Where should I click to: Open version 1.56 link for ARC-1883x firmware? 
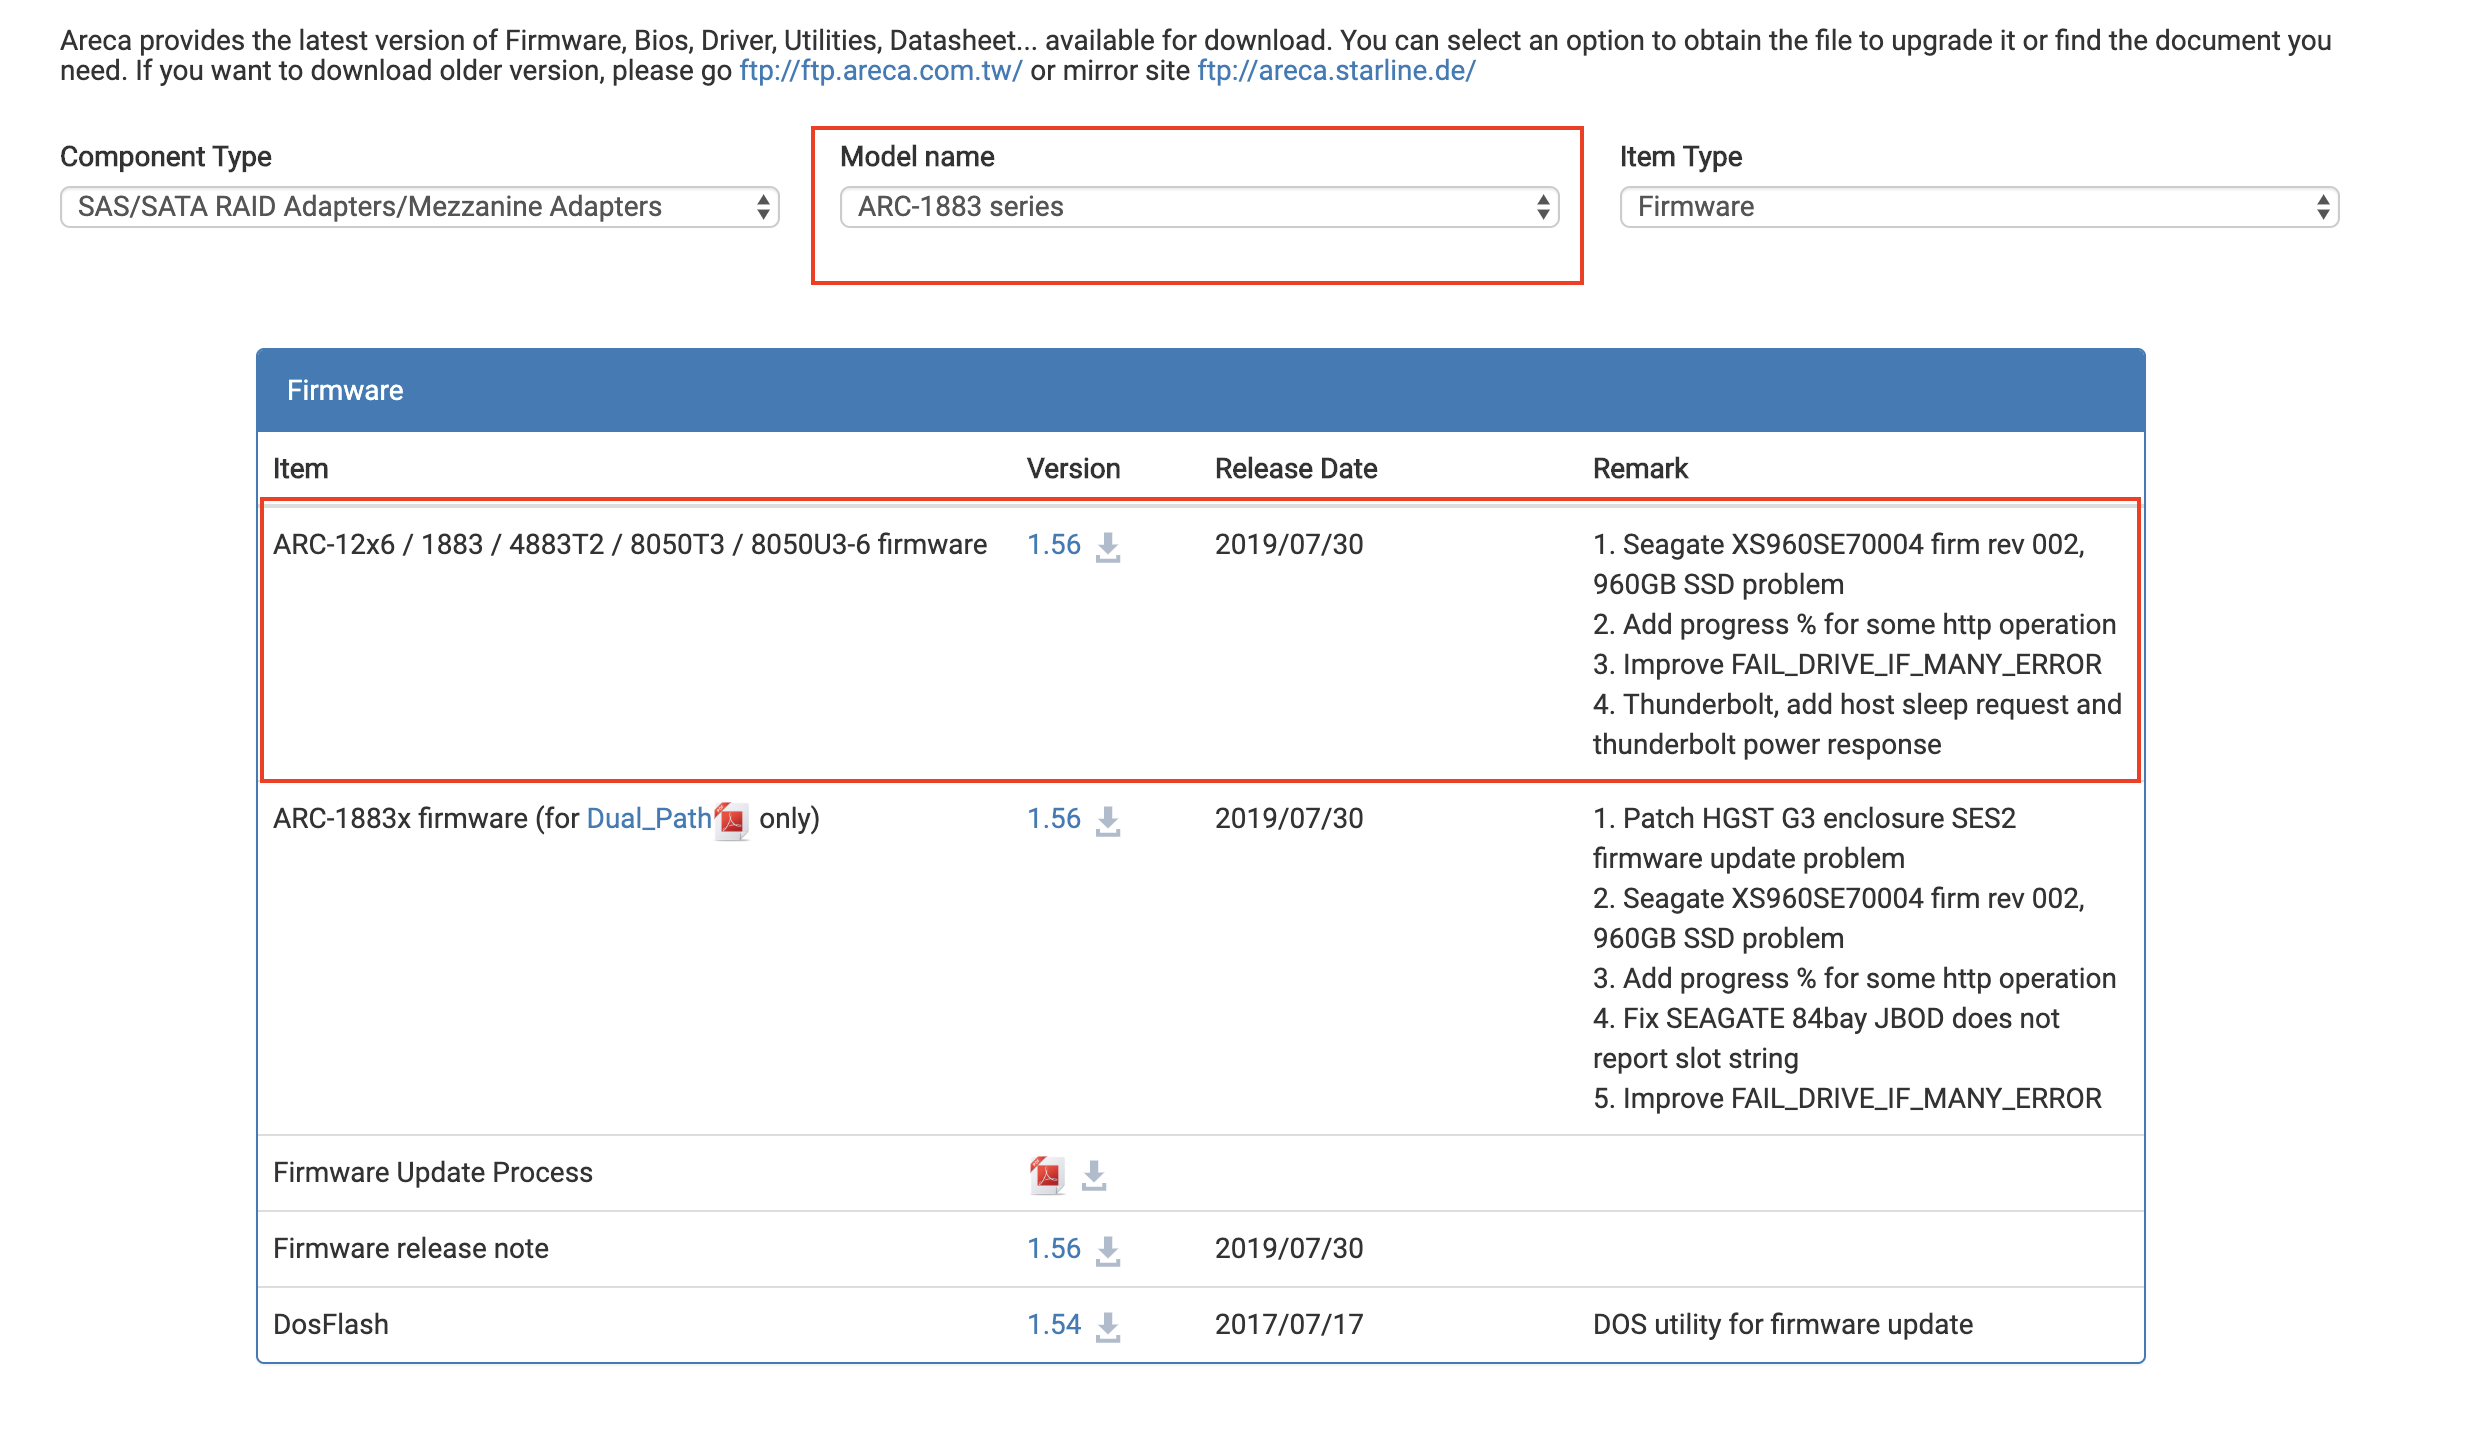tap(1054, 819)
